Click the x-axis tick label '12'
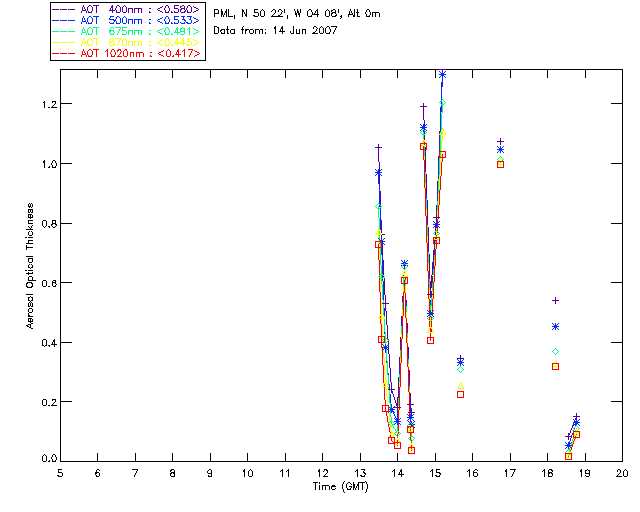The height and width of the screenshot is (512, 640). pyautogui.click(x=322, y=473)
